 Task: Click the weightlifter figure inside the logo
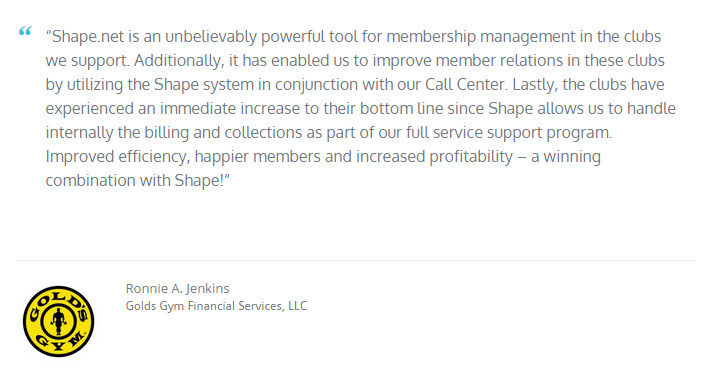[x=58, y=321]
